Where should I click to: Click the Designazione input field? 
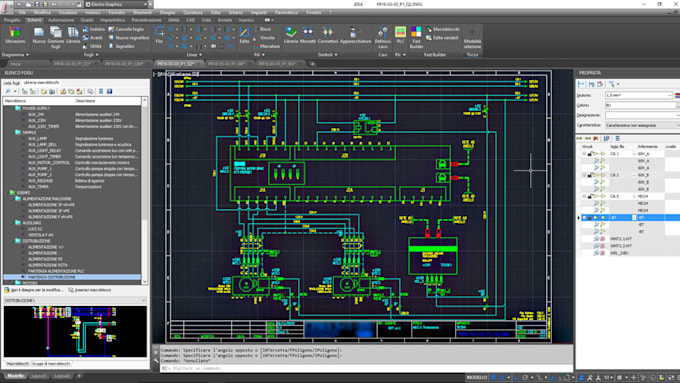click(x=642, y=115)
